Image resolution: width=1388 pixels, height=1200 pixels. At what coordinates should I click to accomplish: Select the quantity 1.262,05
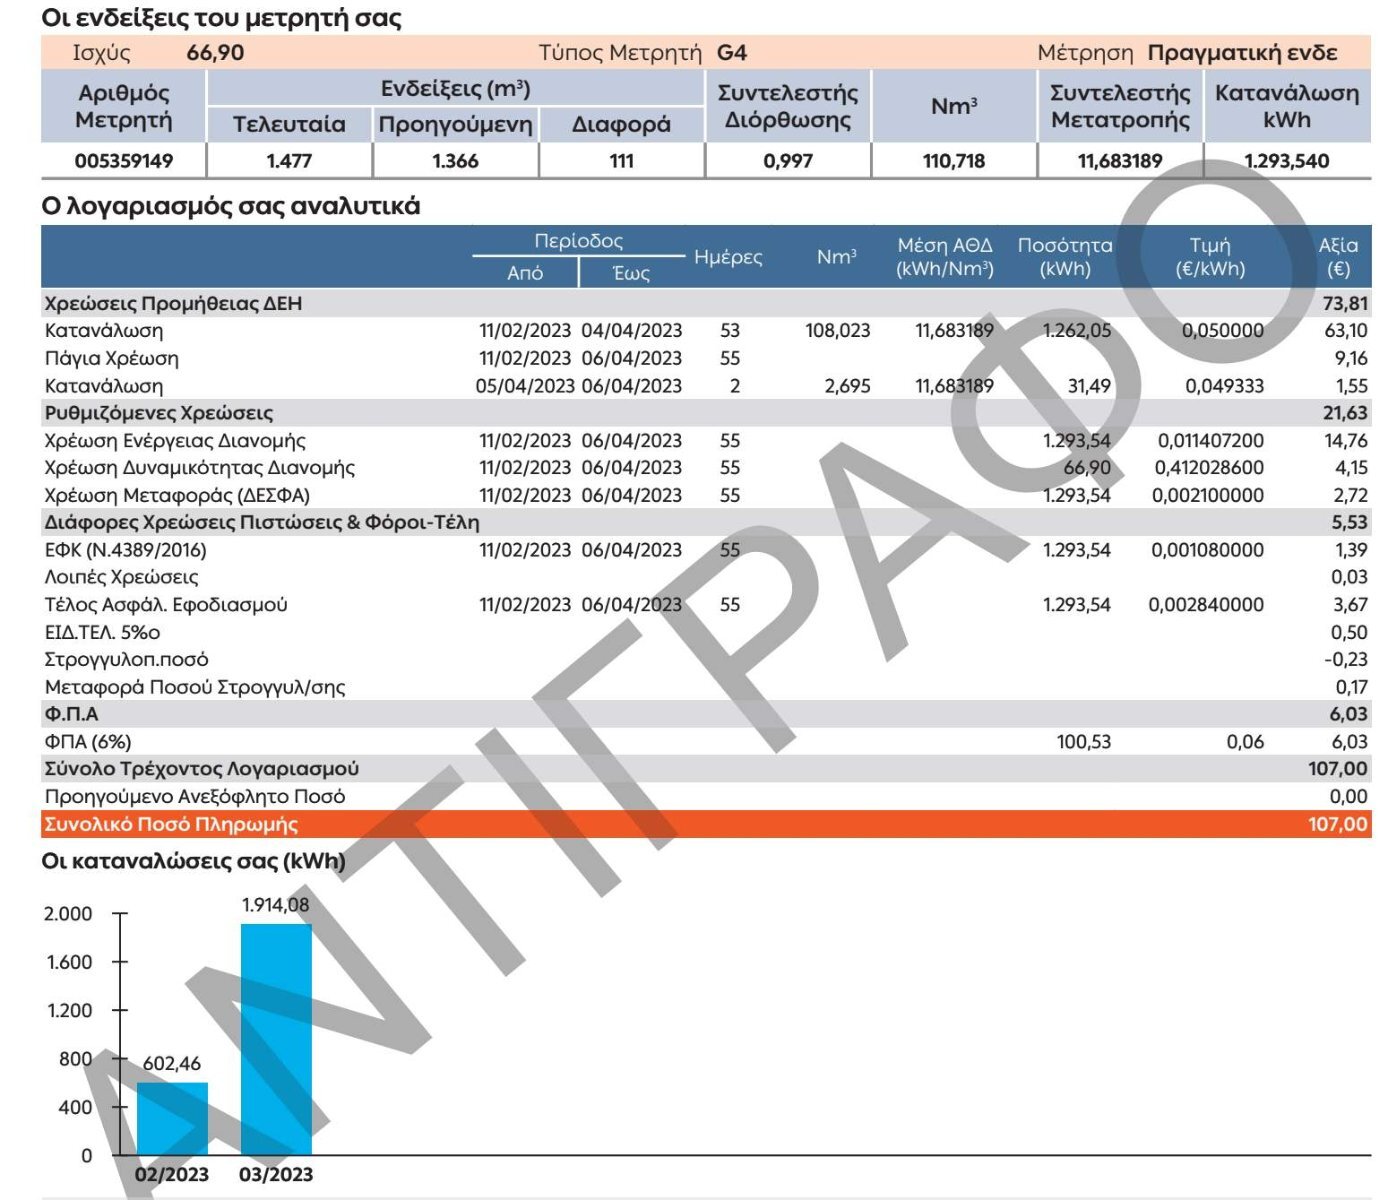1077,331
